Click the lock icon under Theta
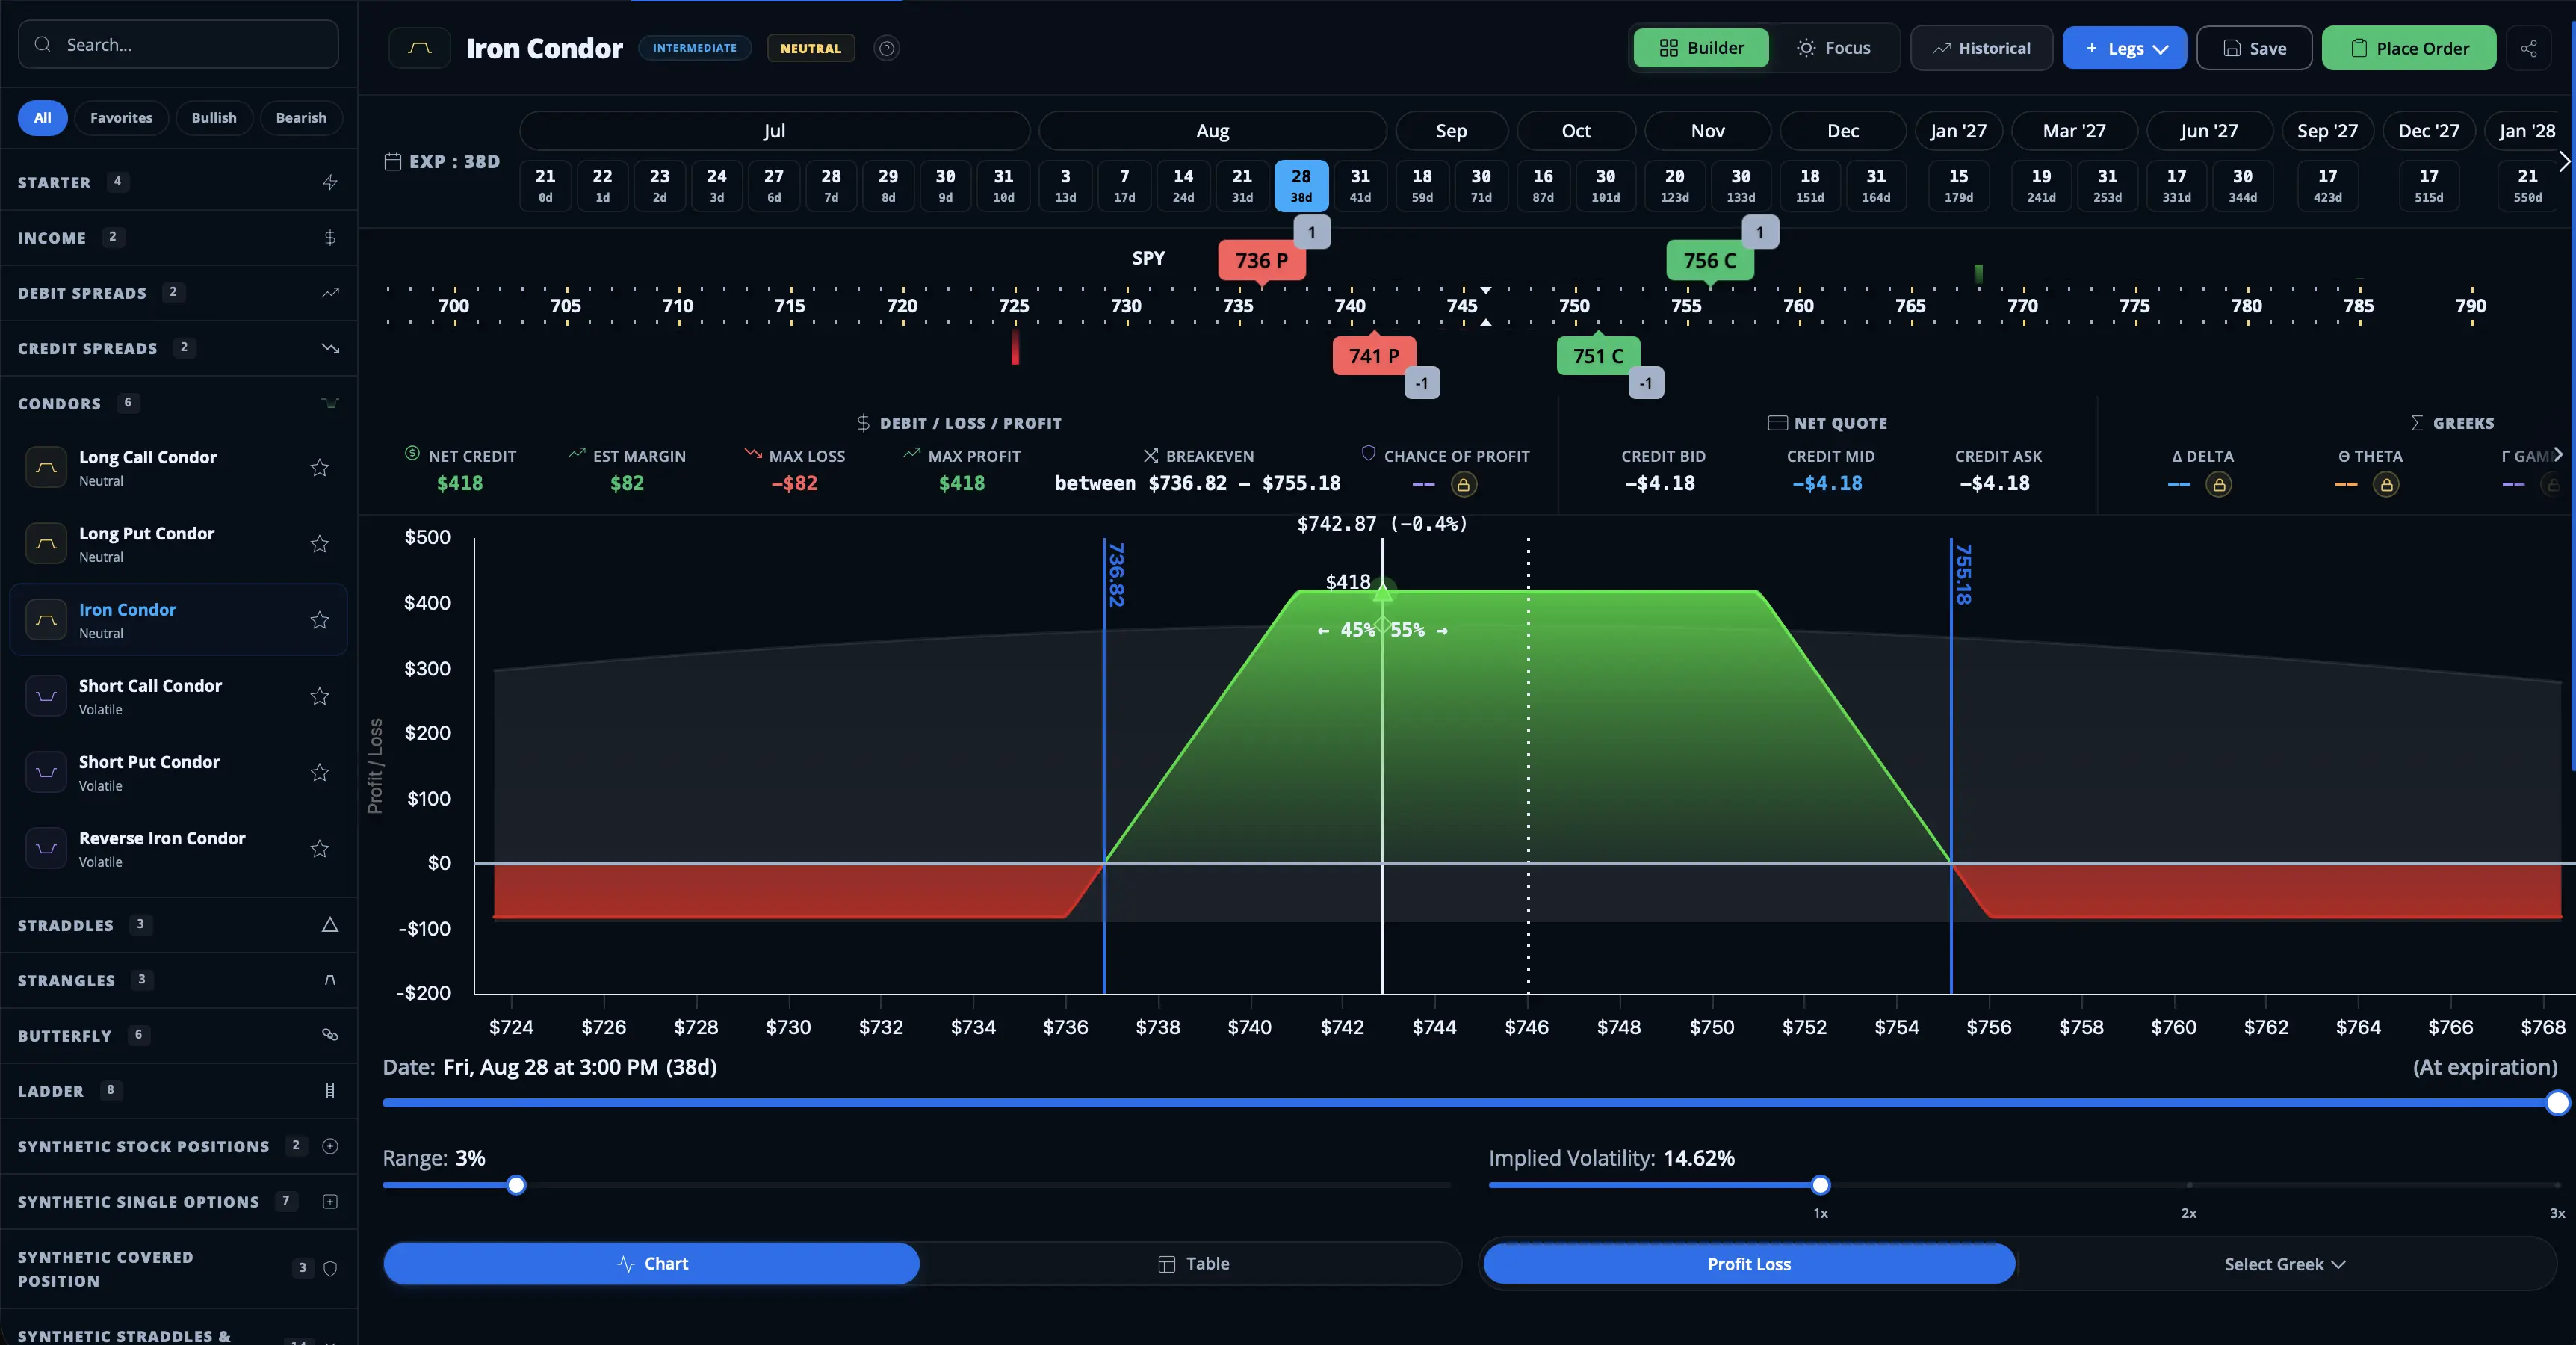Viewport: 2576px width, 1345px height. [x=2386, y=485]
